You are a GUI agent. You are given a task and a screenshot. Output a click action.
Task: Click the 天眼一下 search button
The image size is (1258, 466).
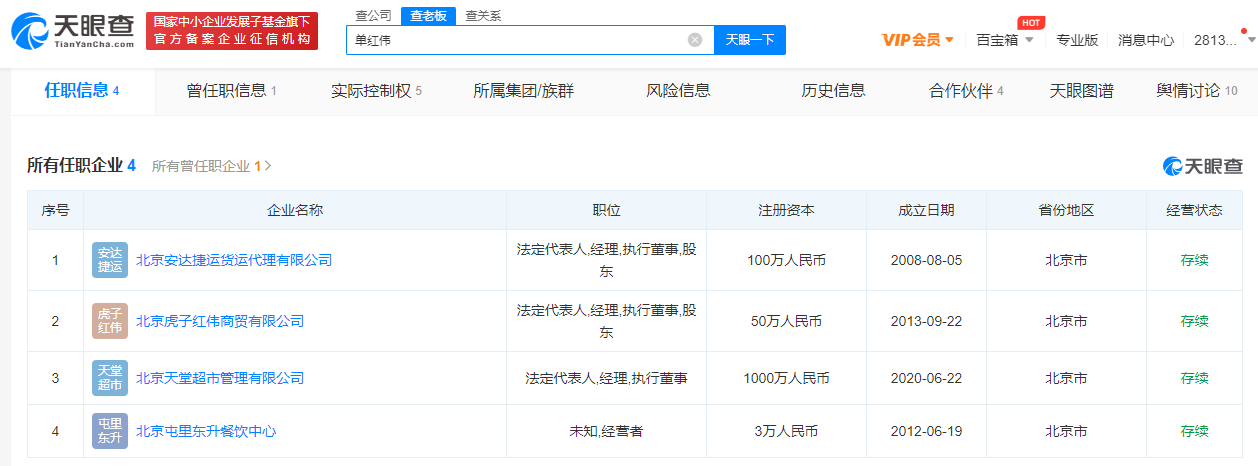pyautogui.click(x=750, y=40)
